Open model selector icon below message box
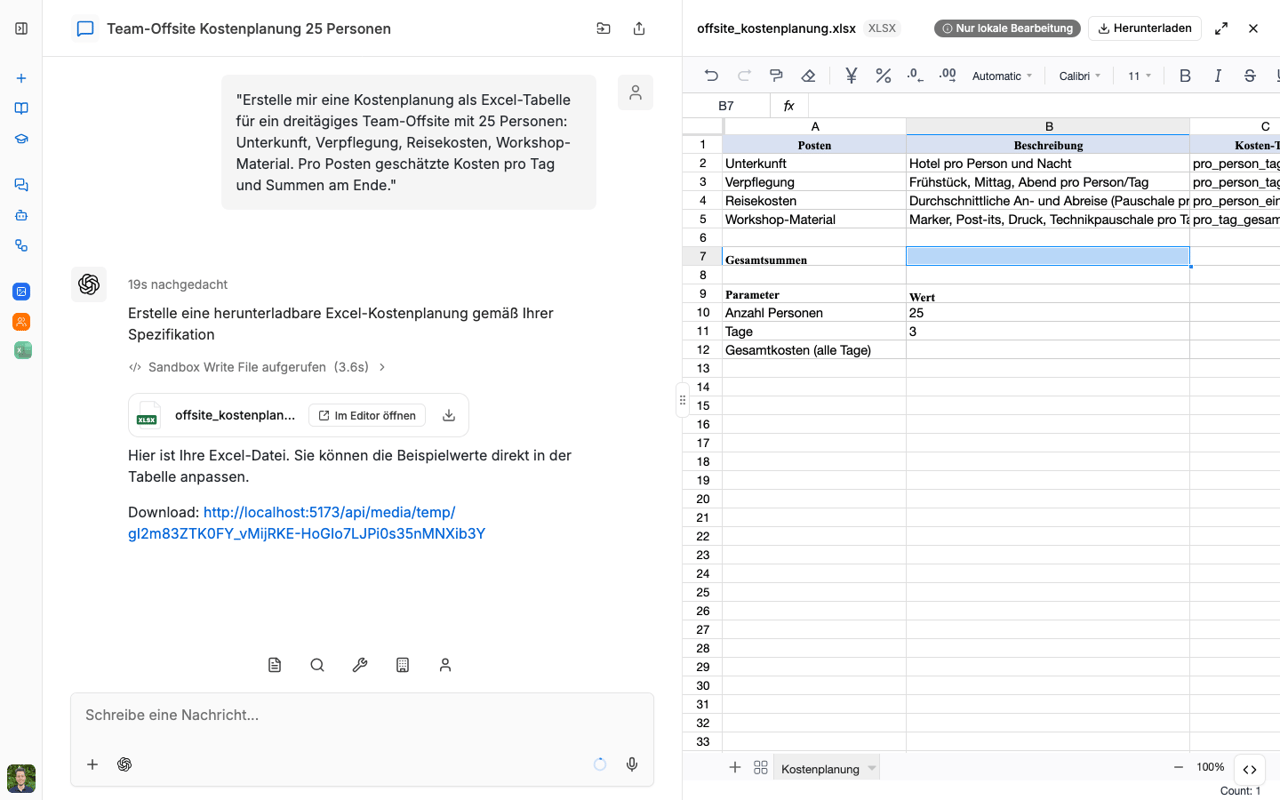Viewport: 1280px width, 800px height. pyautogui.click(x=124, y=764)
